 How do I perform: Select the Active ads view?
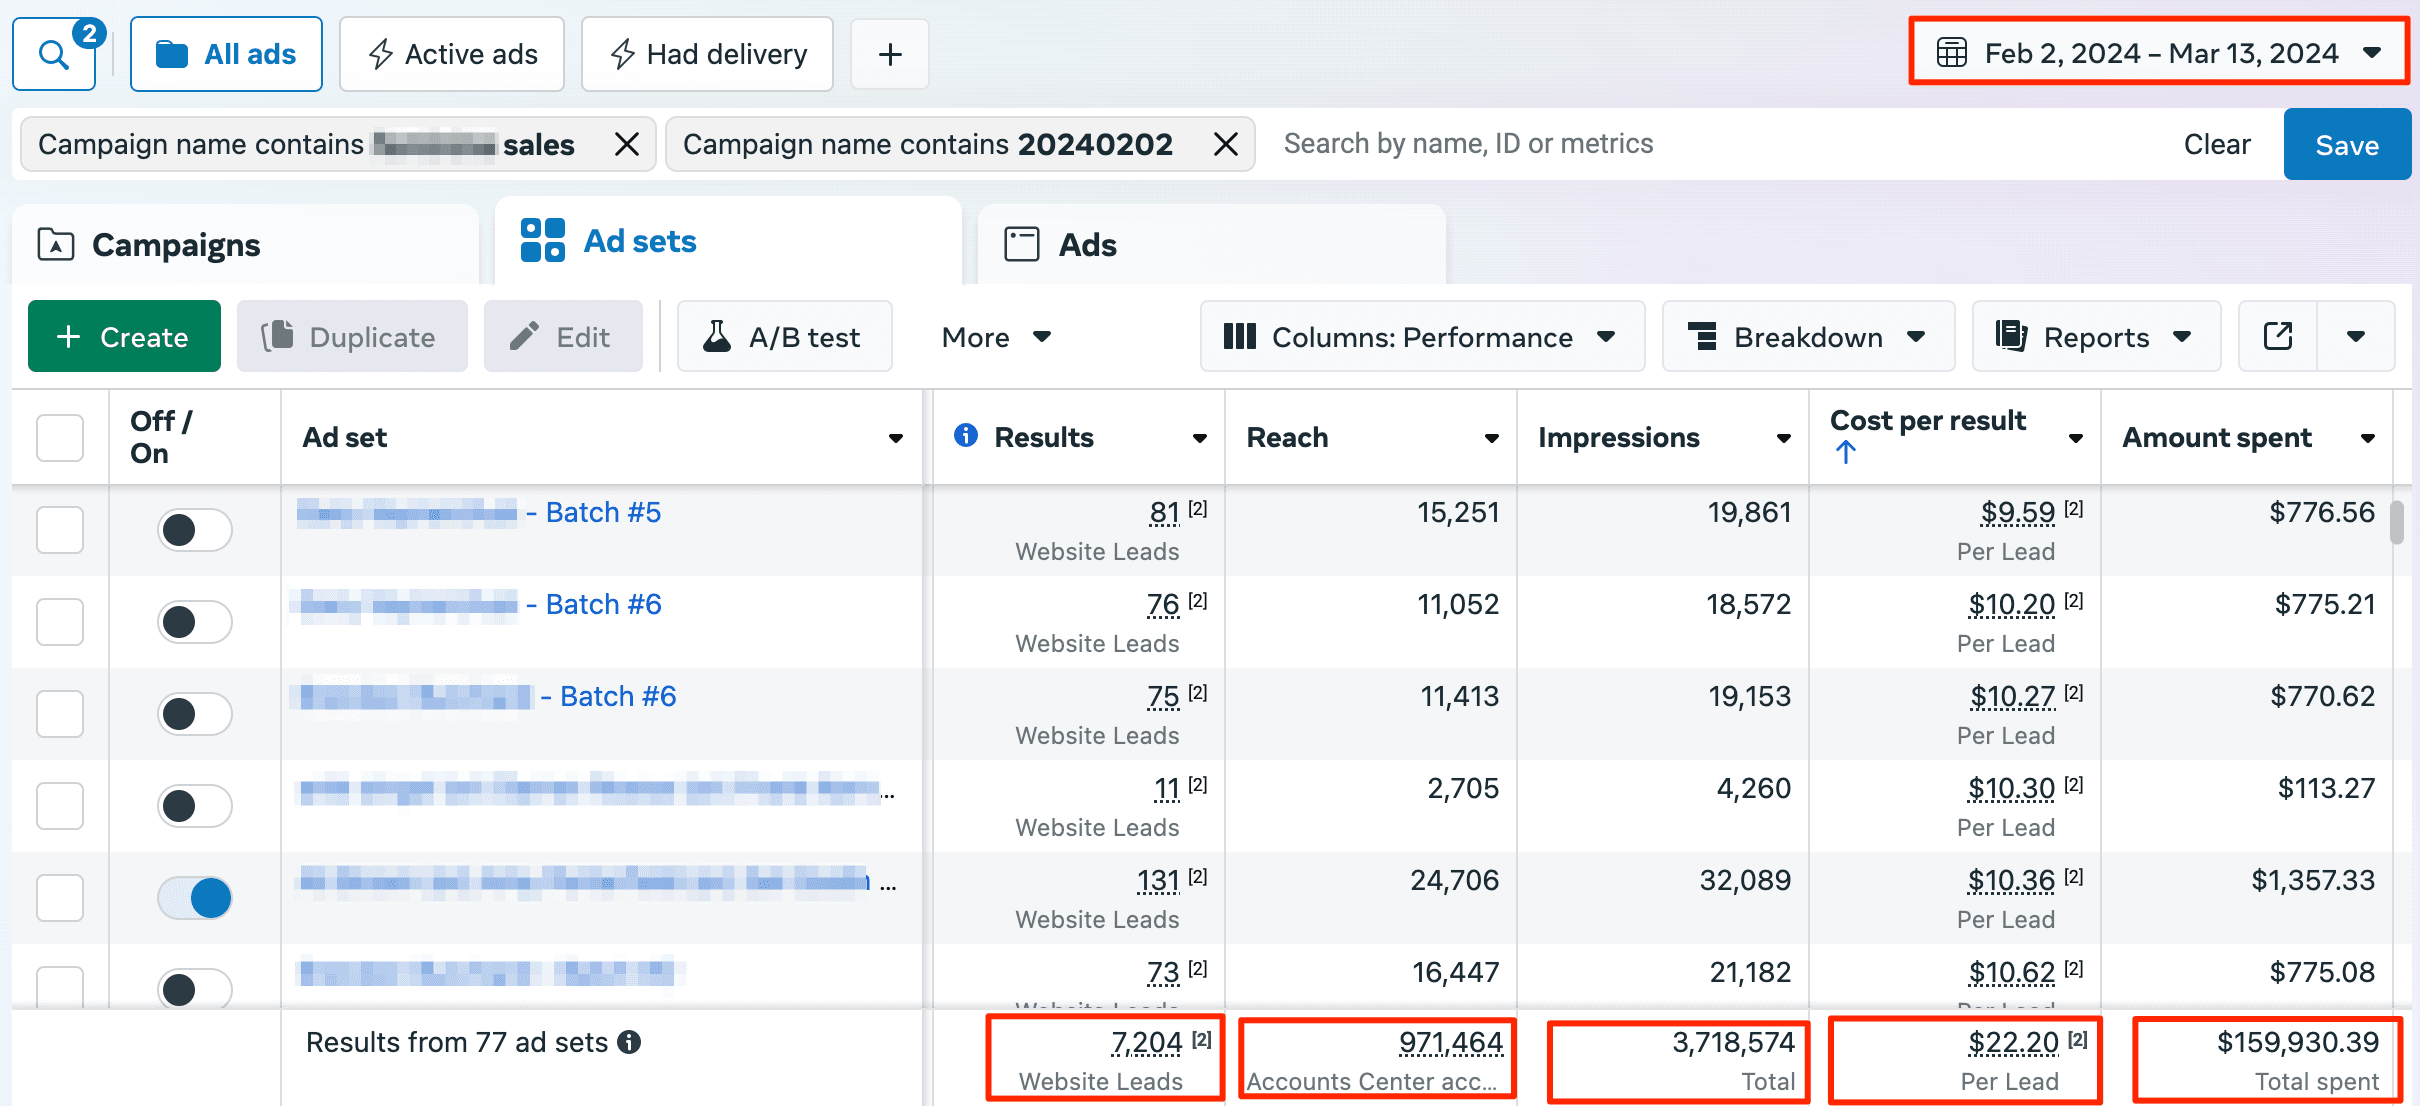click(452, 54)
